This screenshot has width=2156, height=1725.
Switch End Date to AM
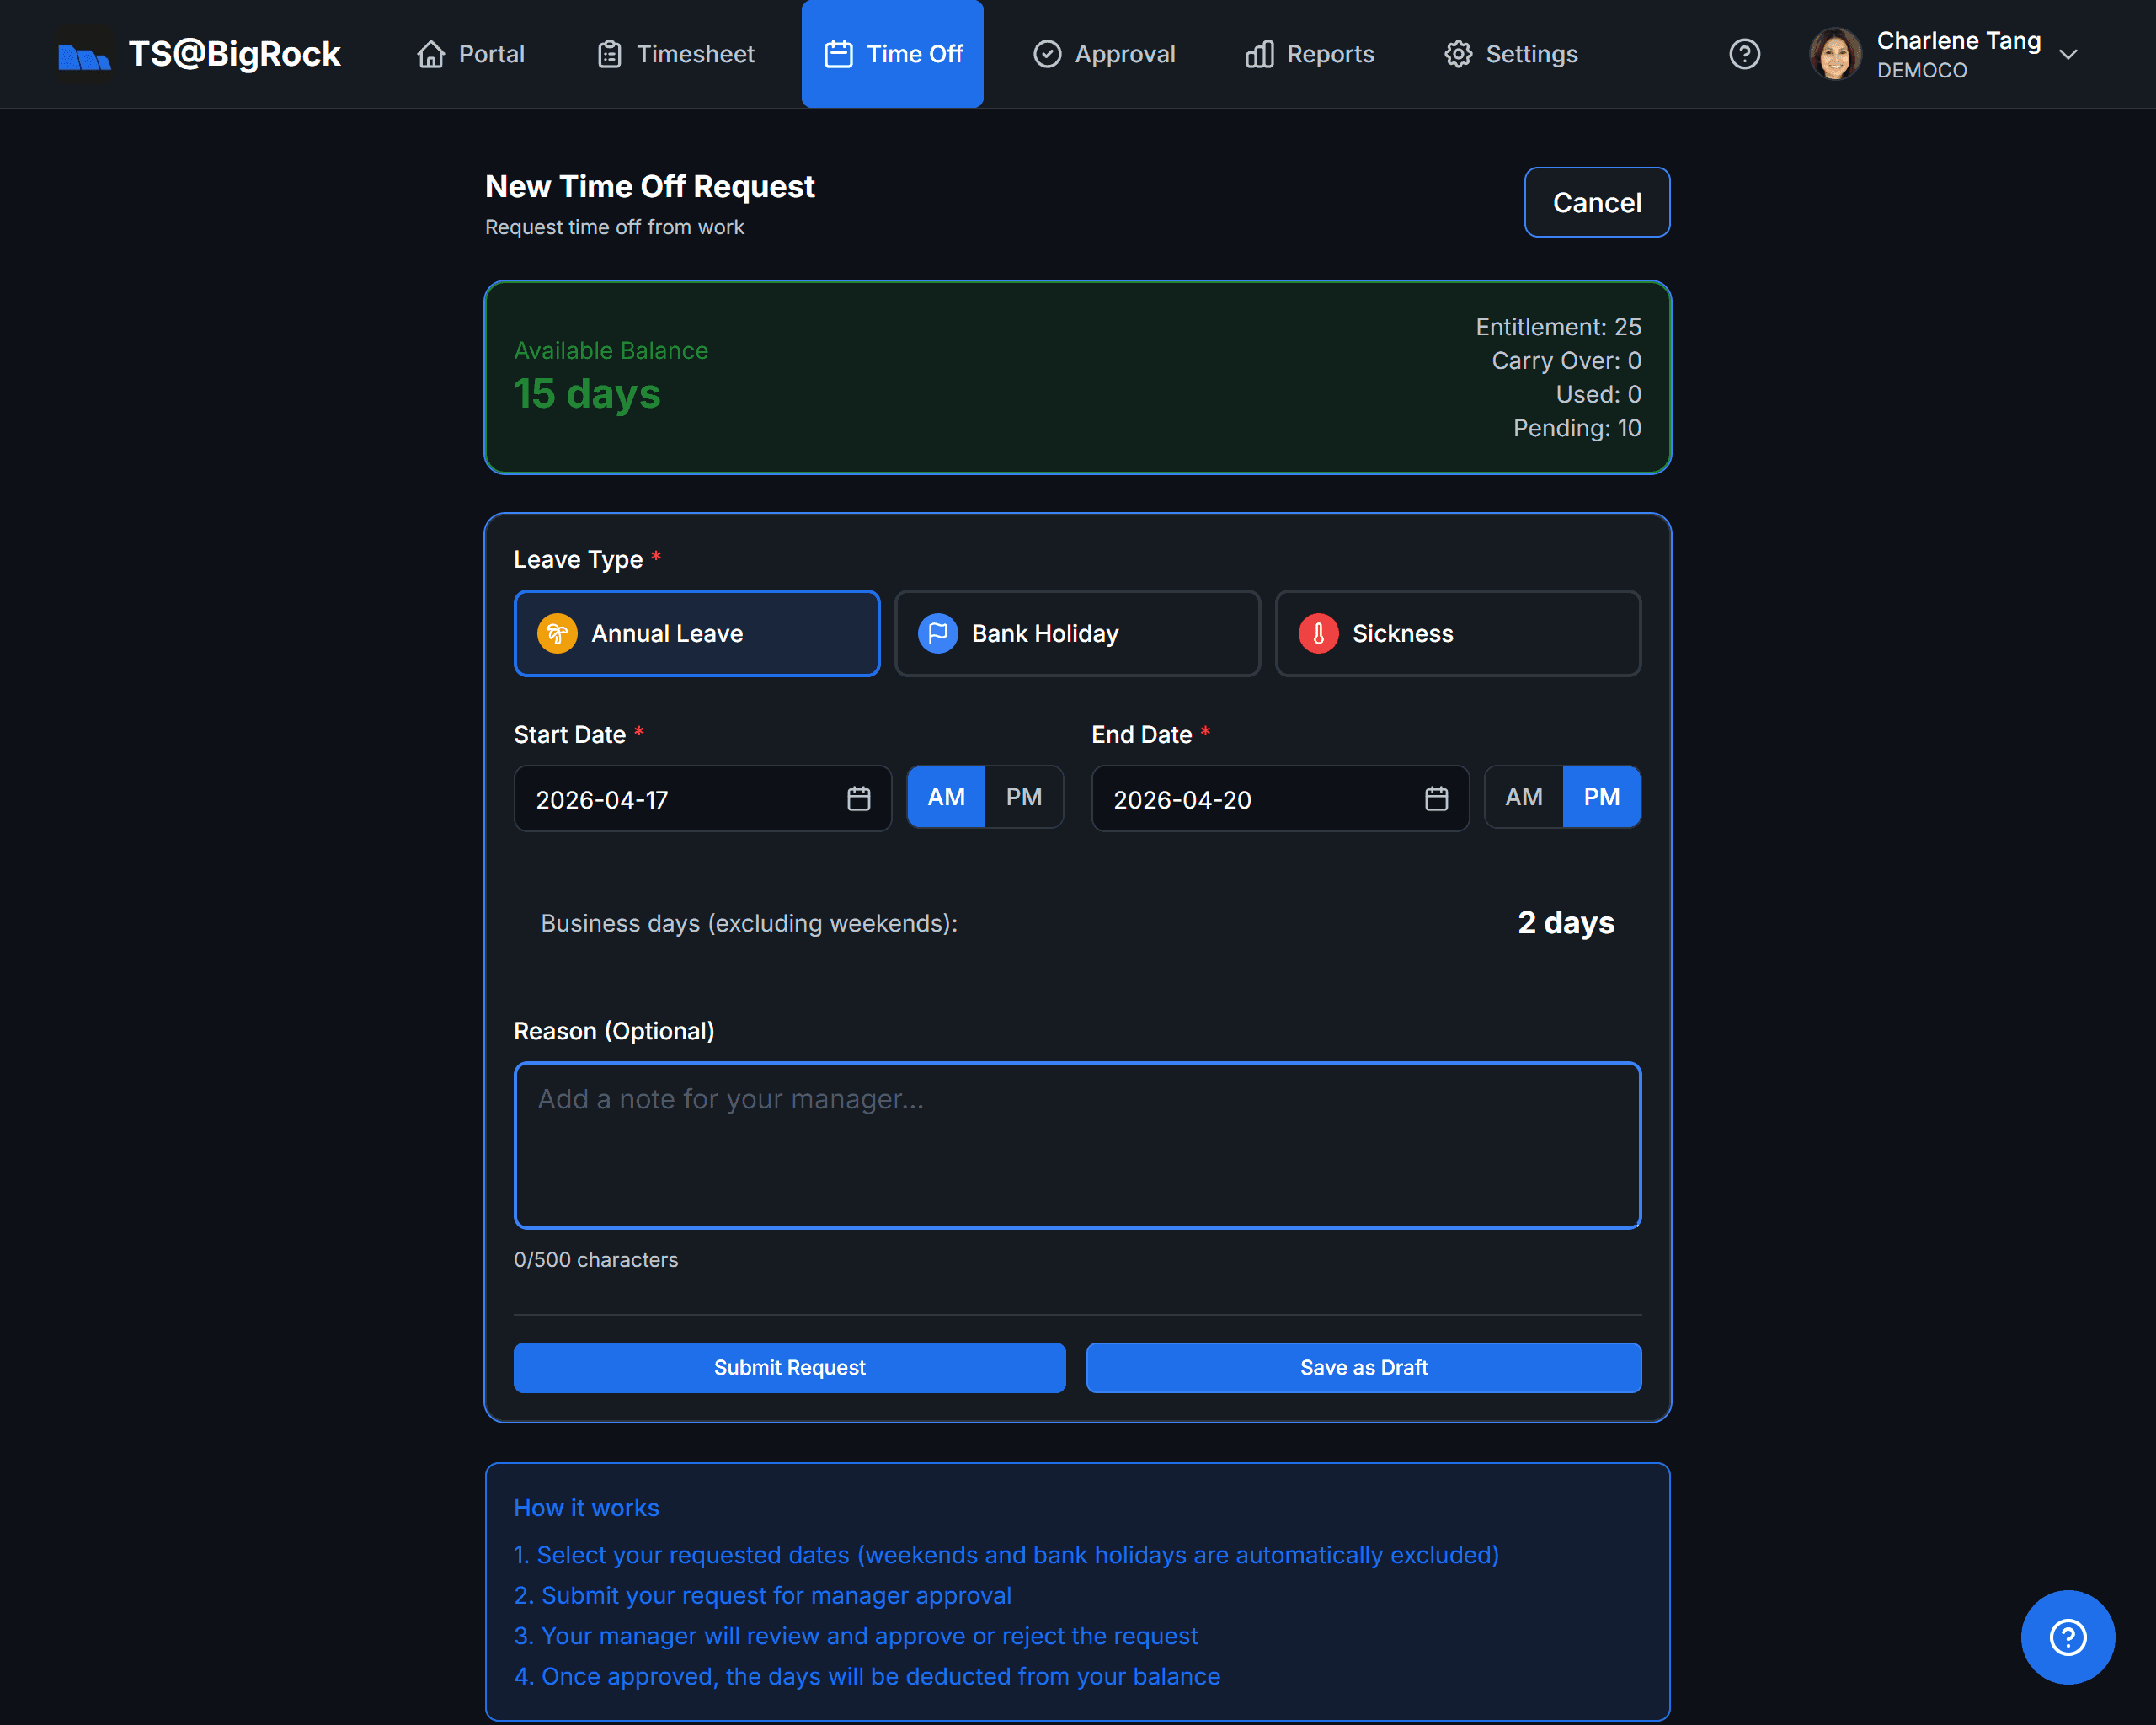[x=1523, y=797]
